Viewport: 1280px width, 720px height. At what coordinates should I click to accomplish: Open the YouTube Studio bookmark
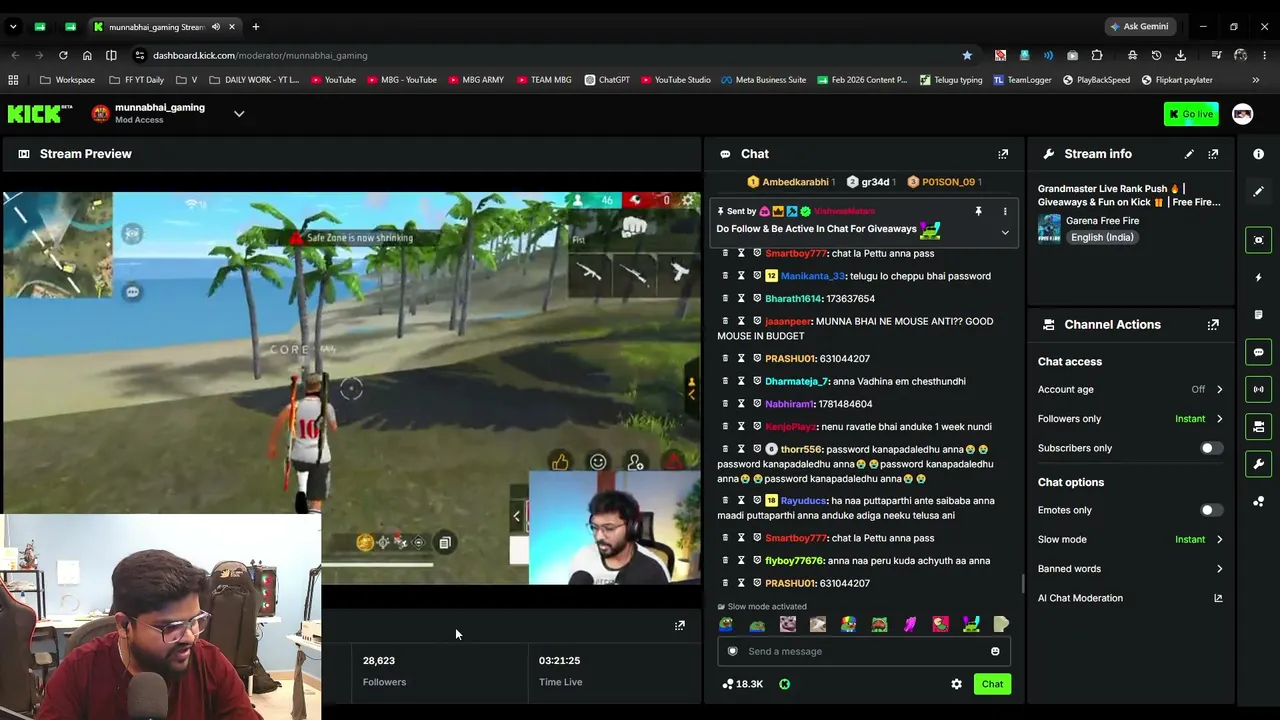coord(676,80)
